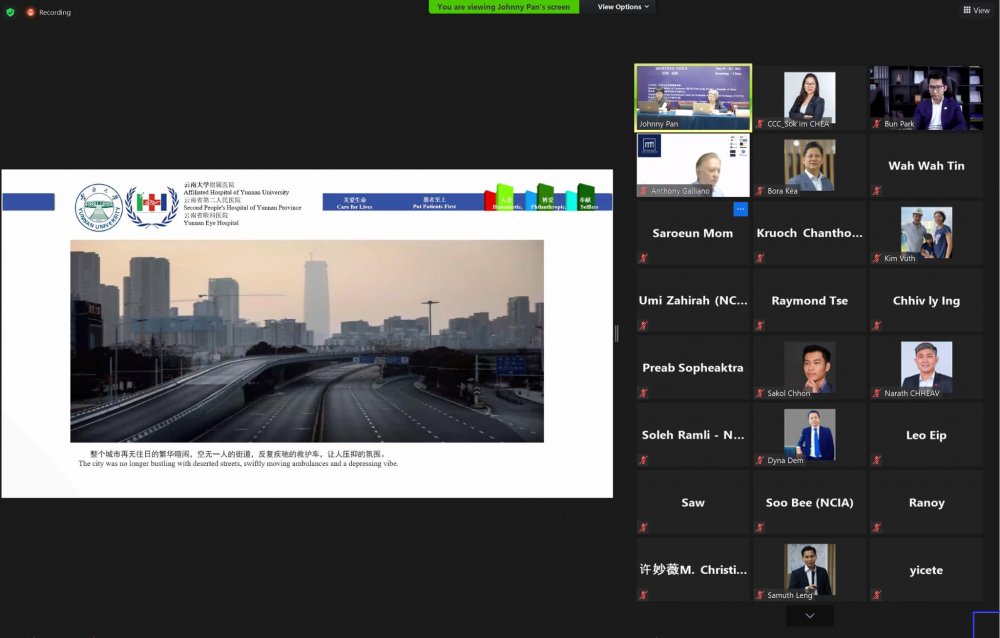Click the red Recording indicator icon
The width and height of the screenshot is (1000, 638).
tap(30, 12)
